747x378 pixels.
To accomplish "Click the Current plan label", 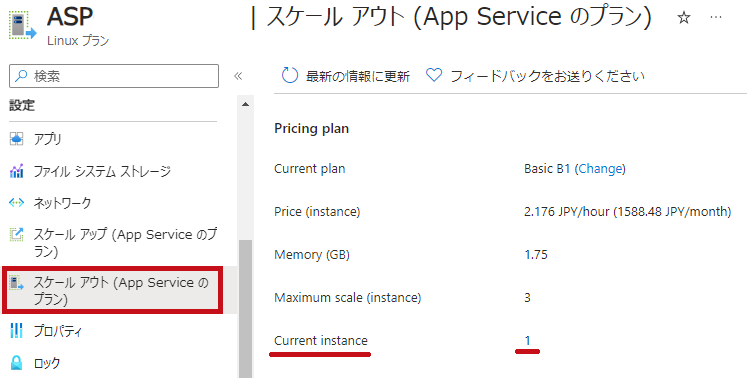I will click(x=310, y=169).
